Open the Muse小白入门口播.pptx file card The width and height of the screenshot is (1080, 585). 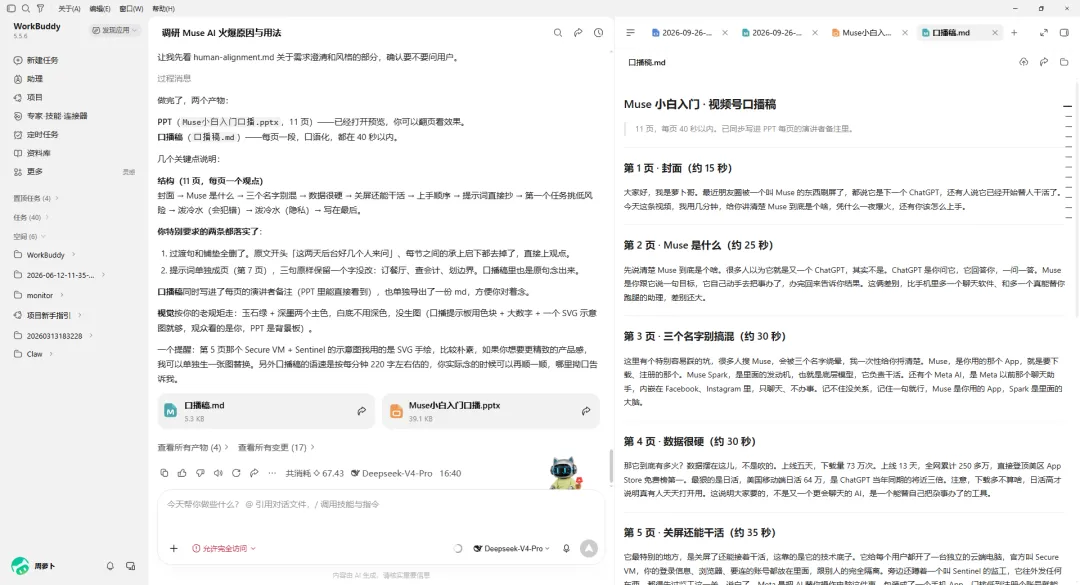tap(490, 411)
